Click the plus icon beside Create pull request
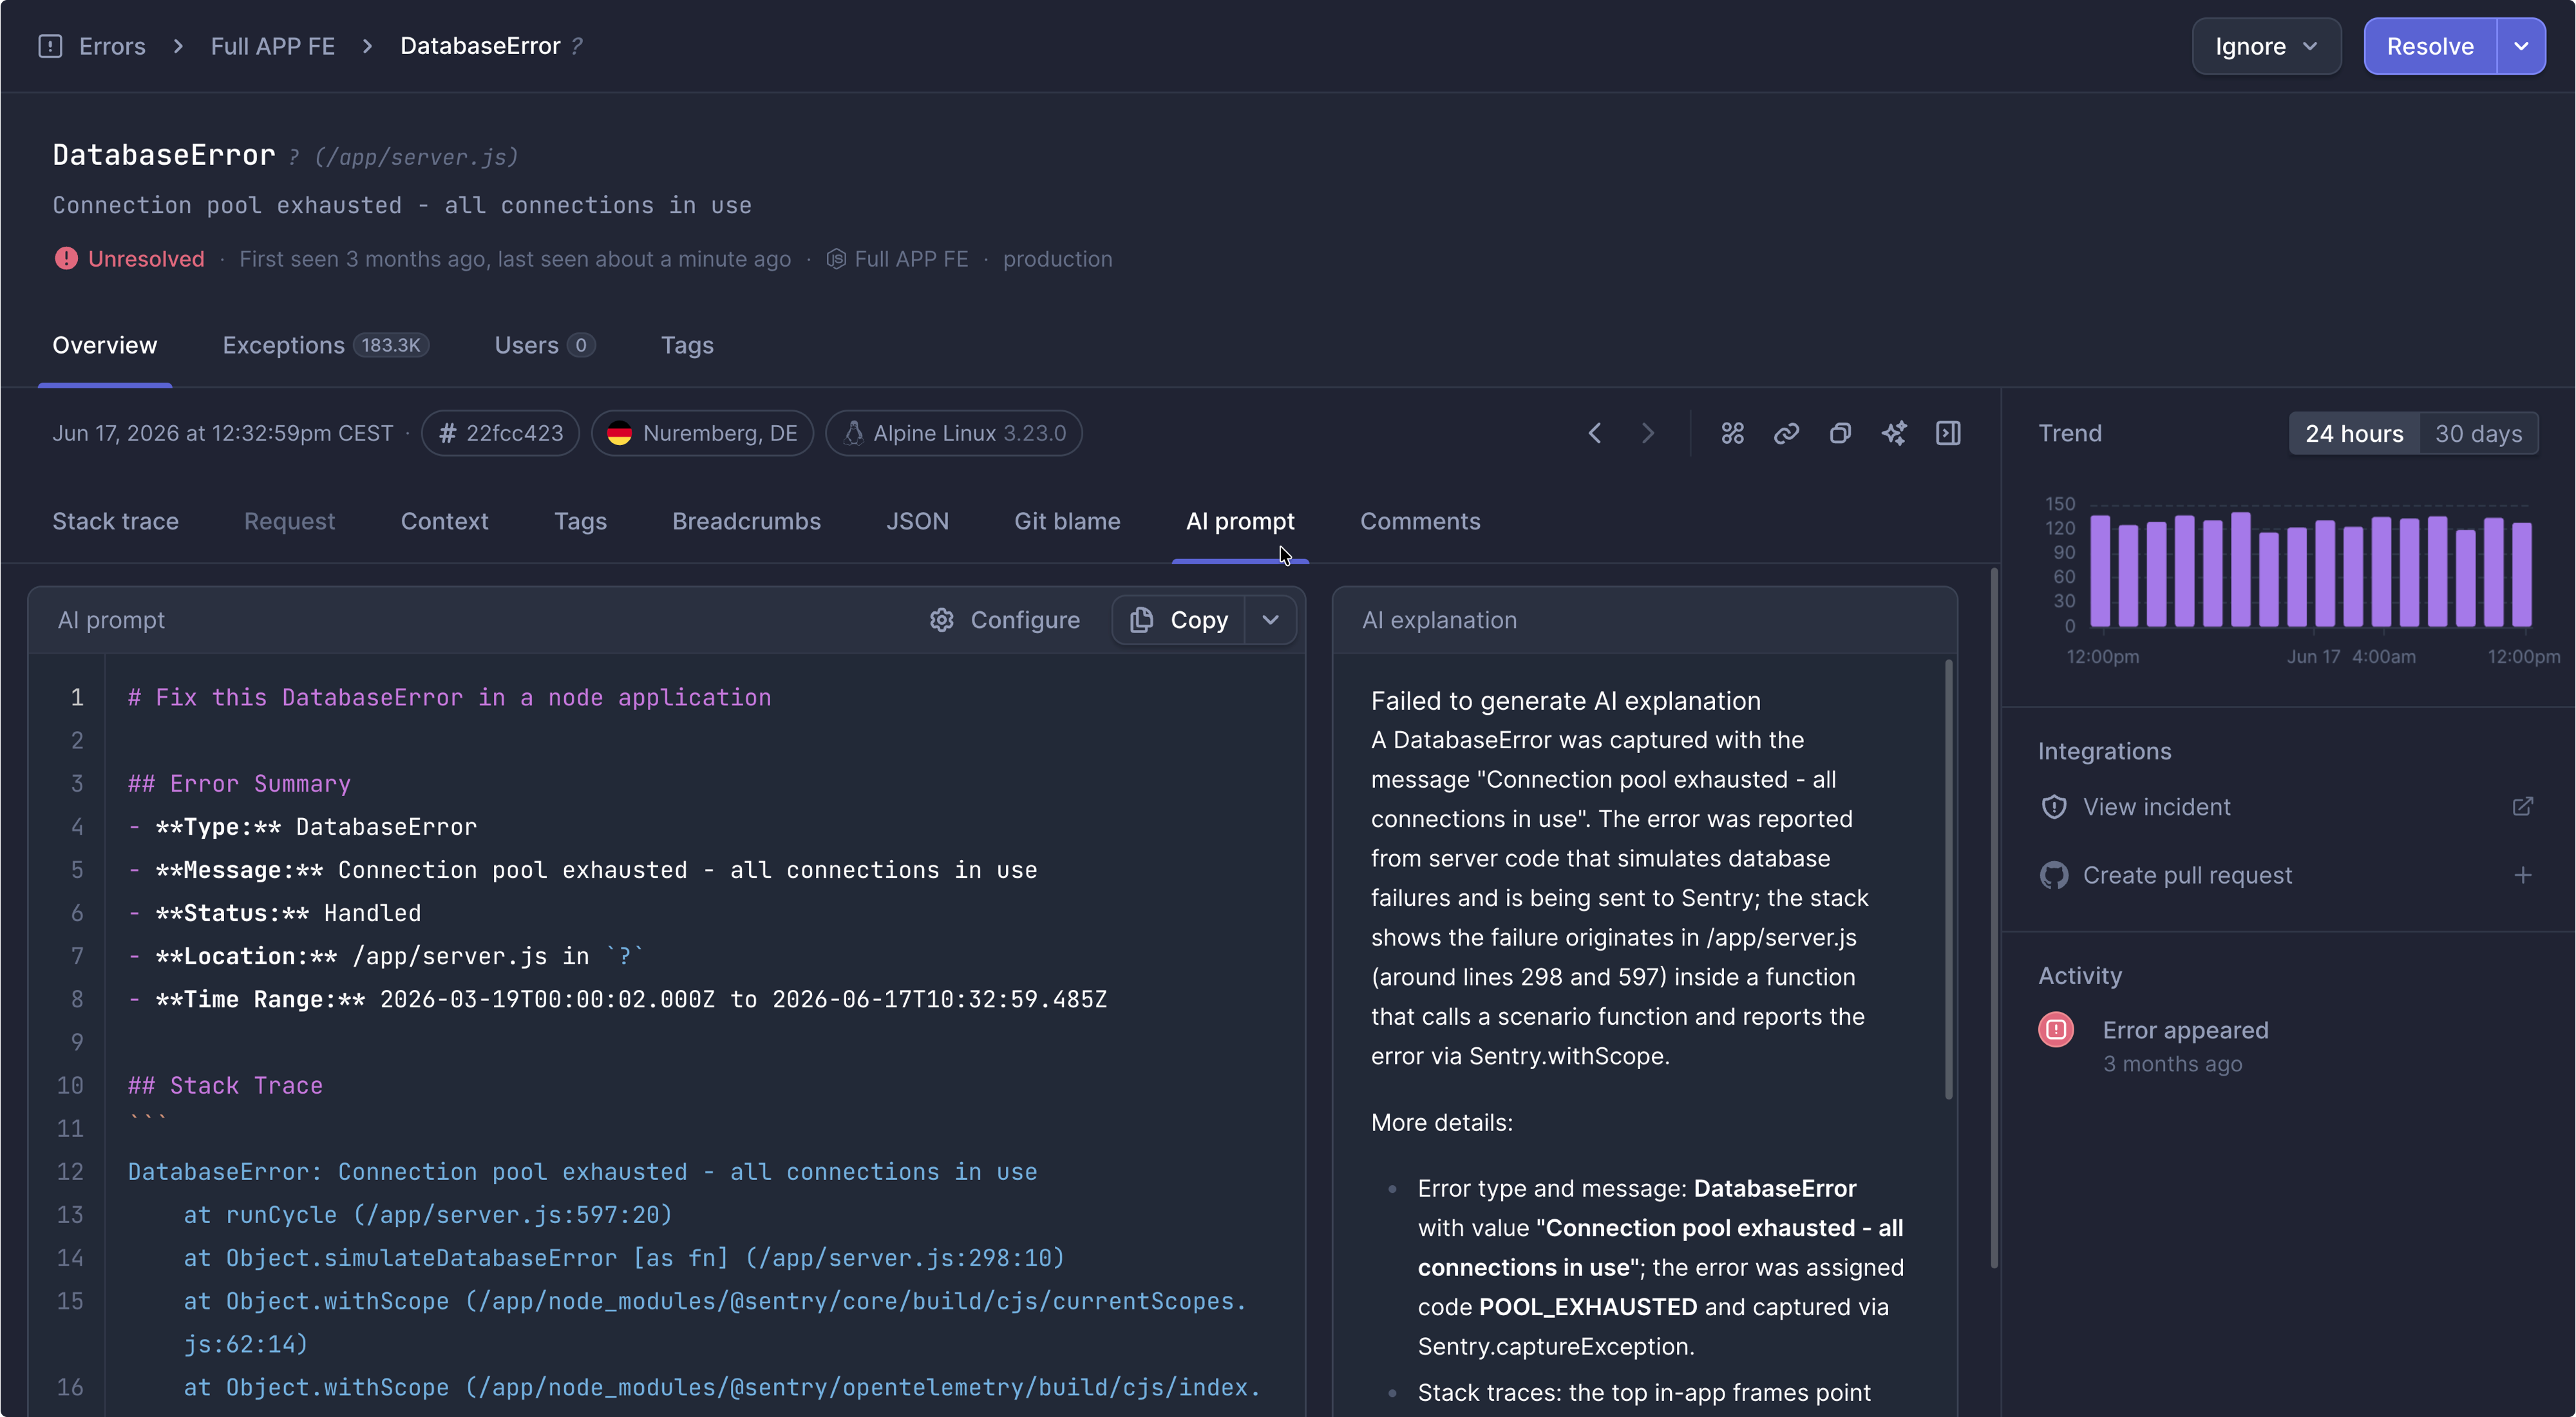This screenshot has width=2576, height=1417. click(x=2523, y=875)
